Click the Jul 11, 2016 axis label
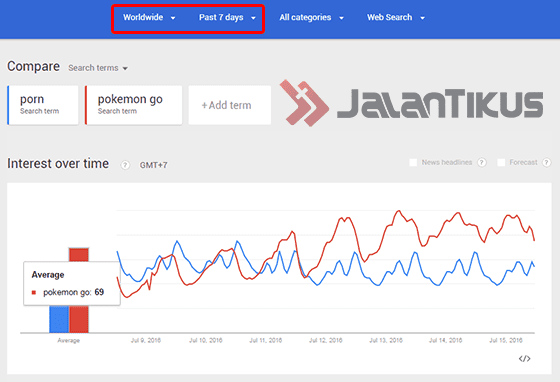 [x=265, y=340]
